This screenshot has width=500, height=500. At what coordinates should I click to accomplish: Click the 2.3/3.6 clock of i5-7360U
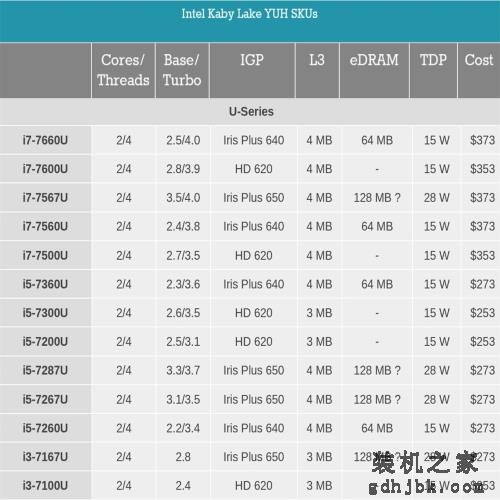183,284
